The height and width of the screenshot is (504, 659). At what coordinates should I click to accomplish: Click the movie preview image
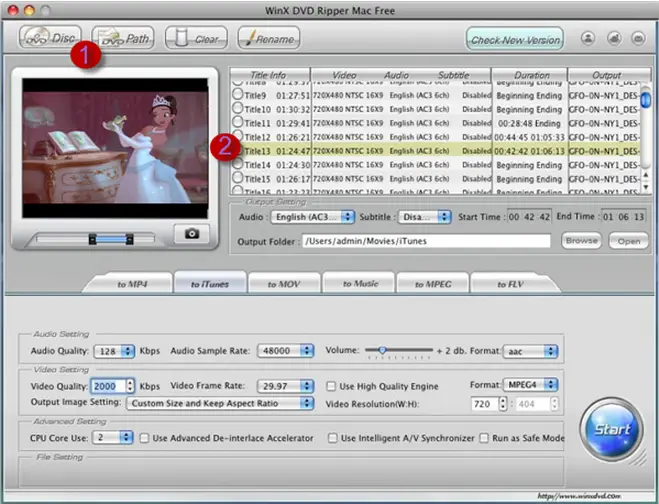click(x=115, y=148)
